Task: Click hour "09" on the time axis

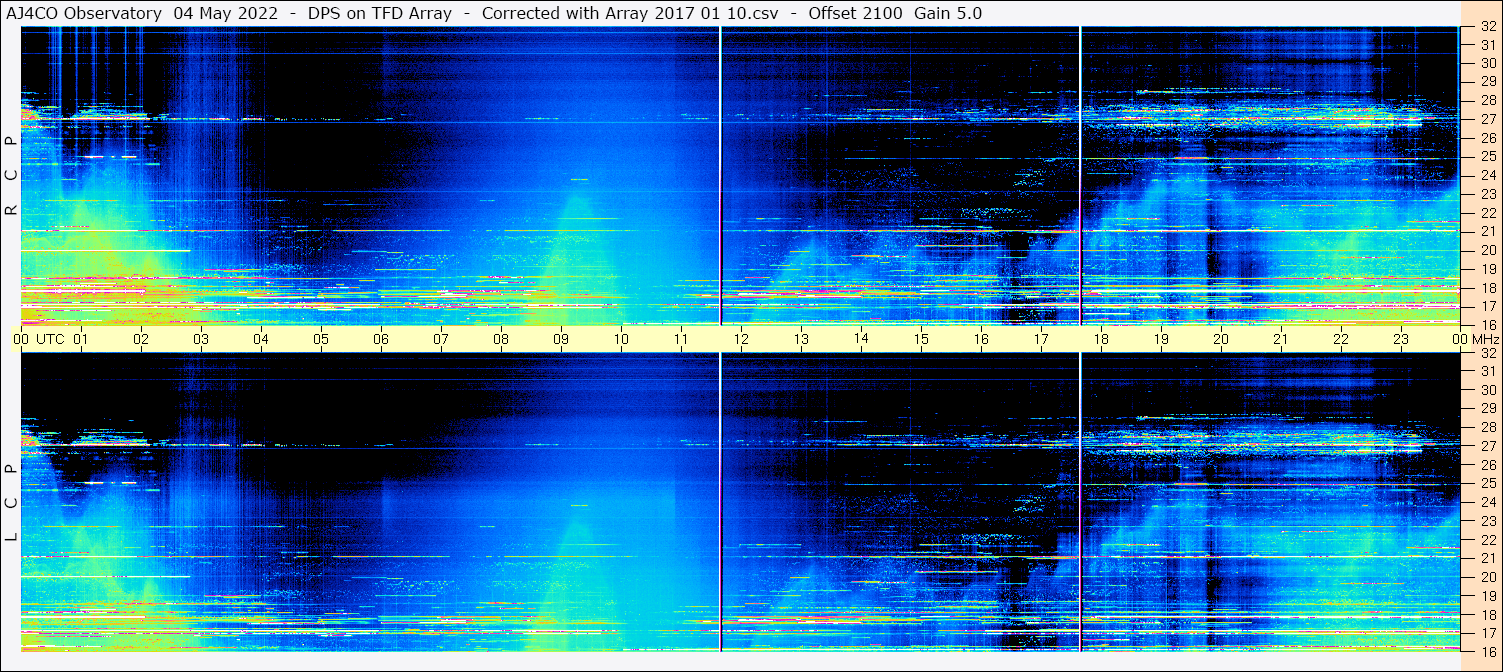Action: 561,339
